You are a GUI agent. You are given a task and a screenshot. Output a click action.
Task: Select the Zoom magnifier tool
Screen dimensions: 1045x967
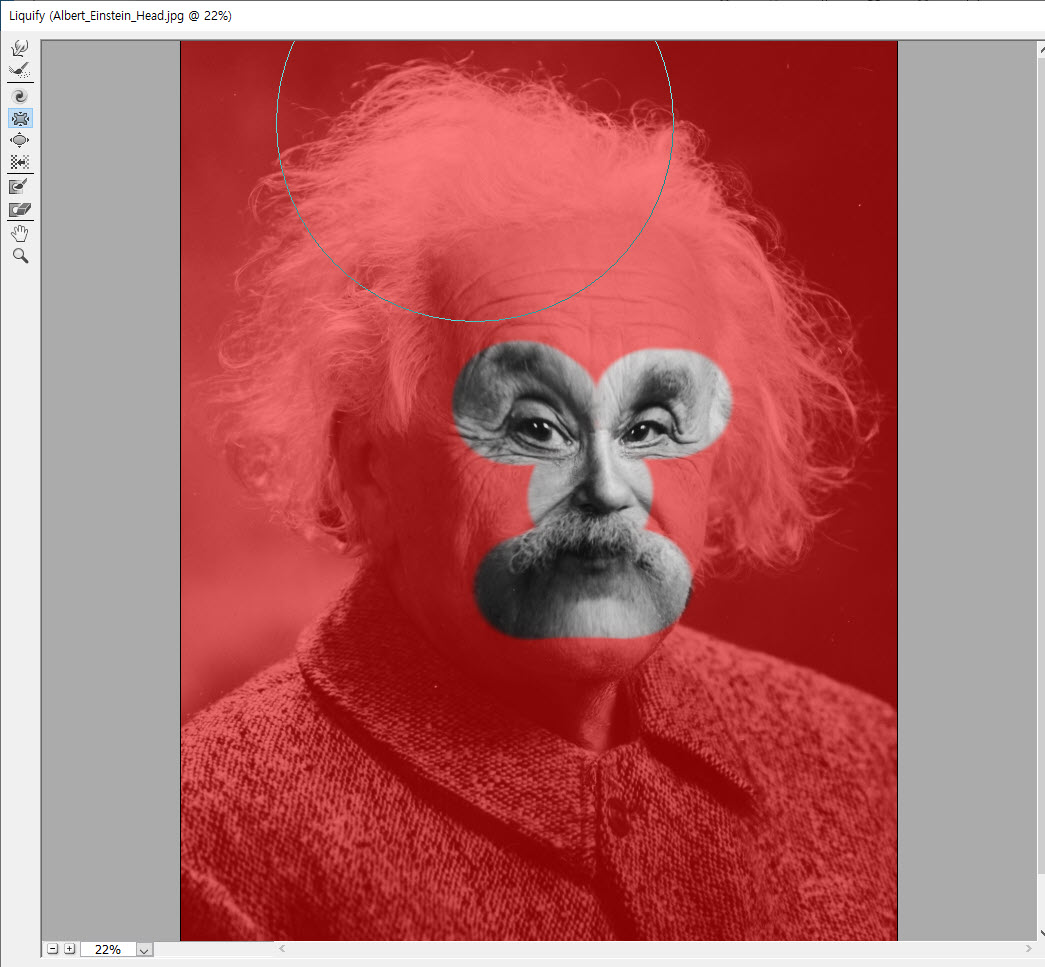point(20,256)
